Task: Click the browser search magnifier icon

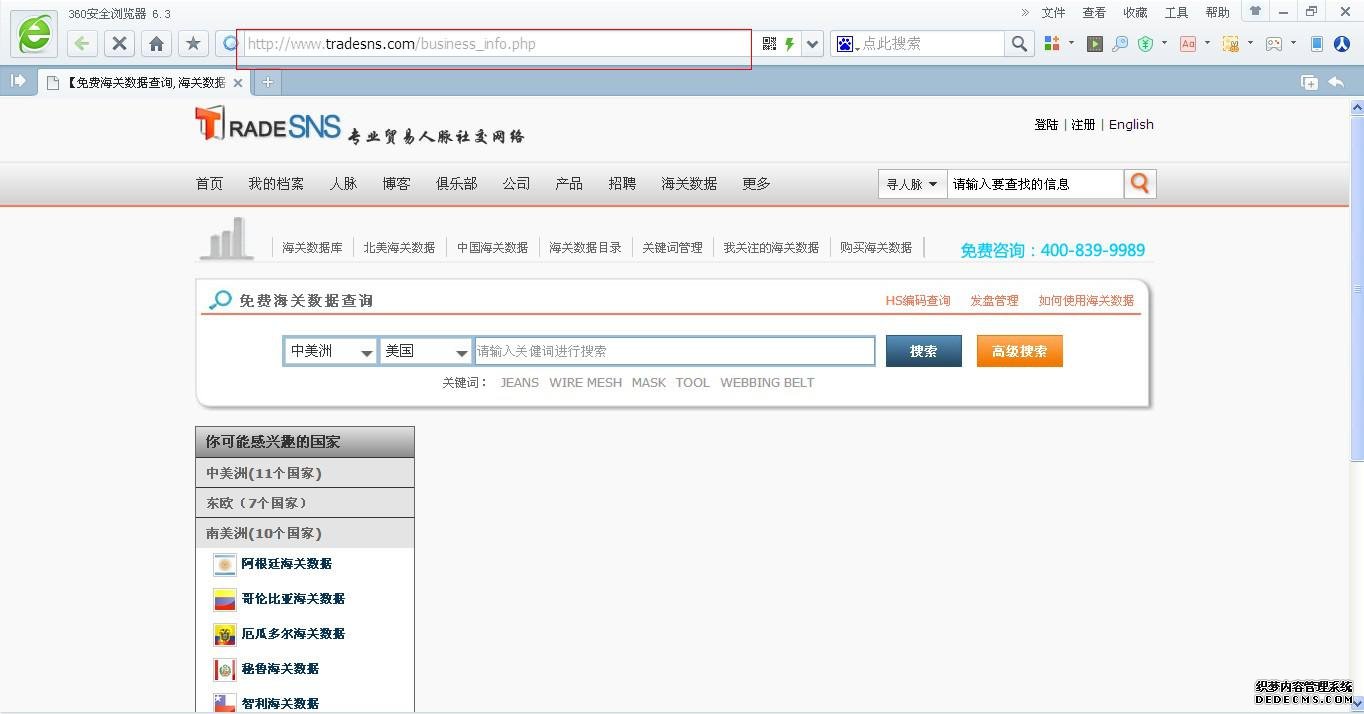Action: point(1018,44)
